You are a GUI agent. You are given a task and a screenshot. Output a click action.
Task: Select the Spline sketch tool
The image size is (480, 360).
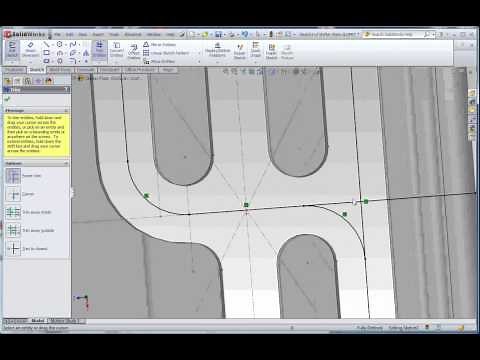pyautogui.click(x=73, y=44)
